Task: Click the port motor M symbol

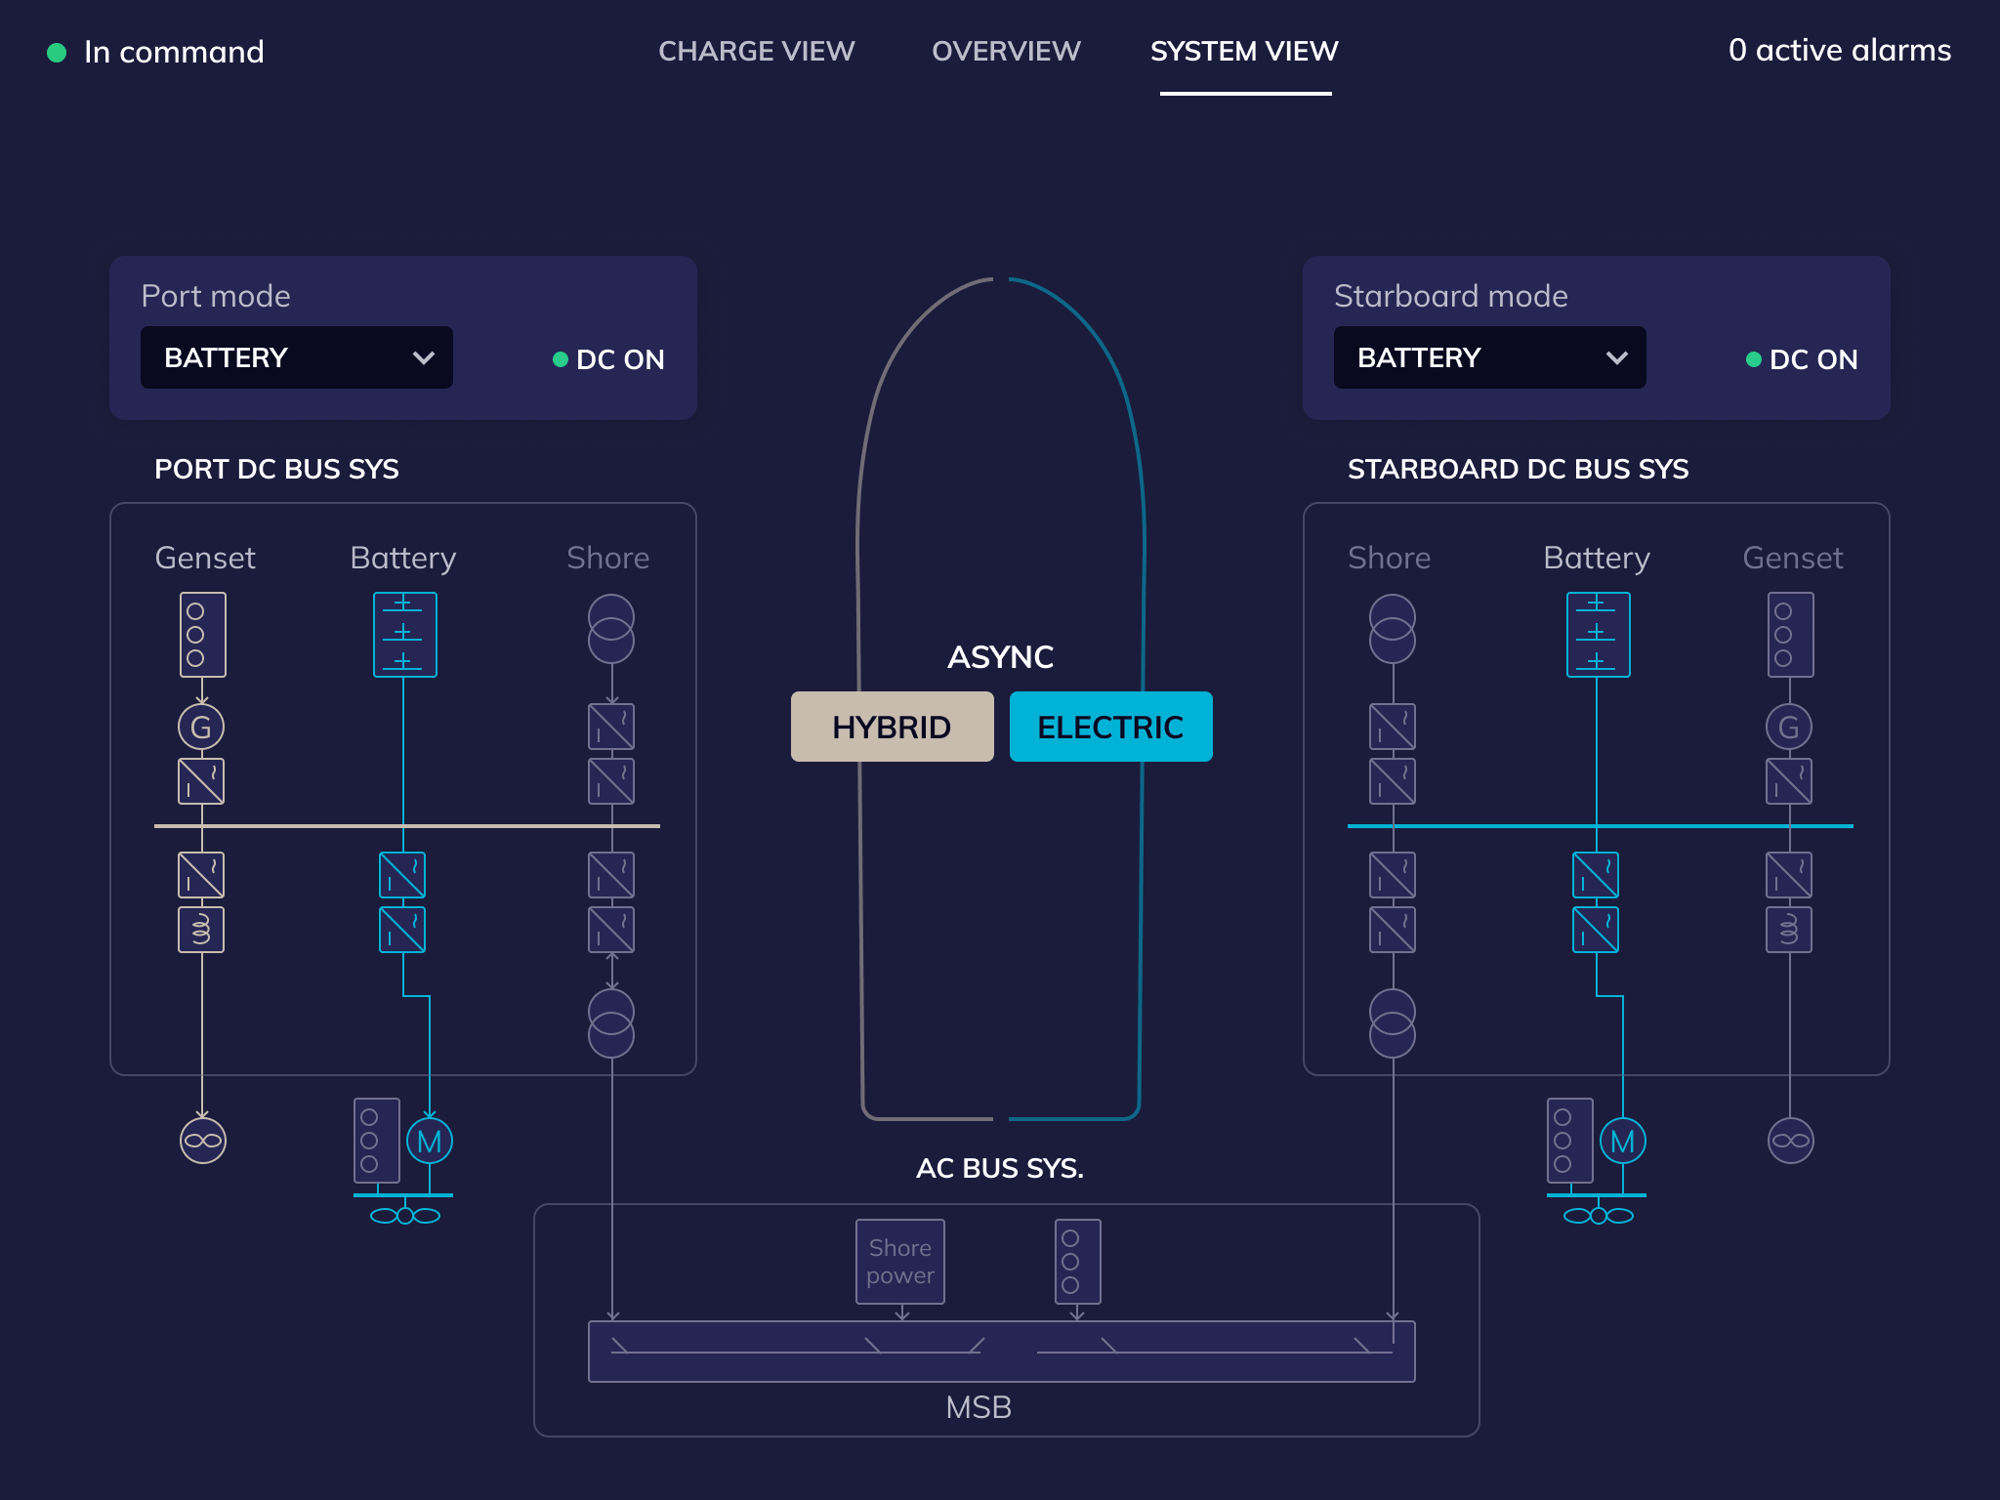Action: [429, 1141]
